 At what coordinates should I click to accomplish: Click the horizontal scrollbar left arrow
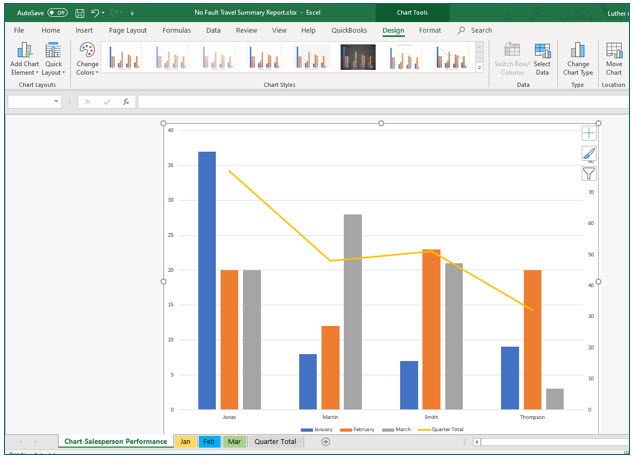coord(477,442)
